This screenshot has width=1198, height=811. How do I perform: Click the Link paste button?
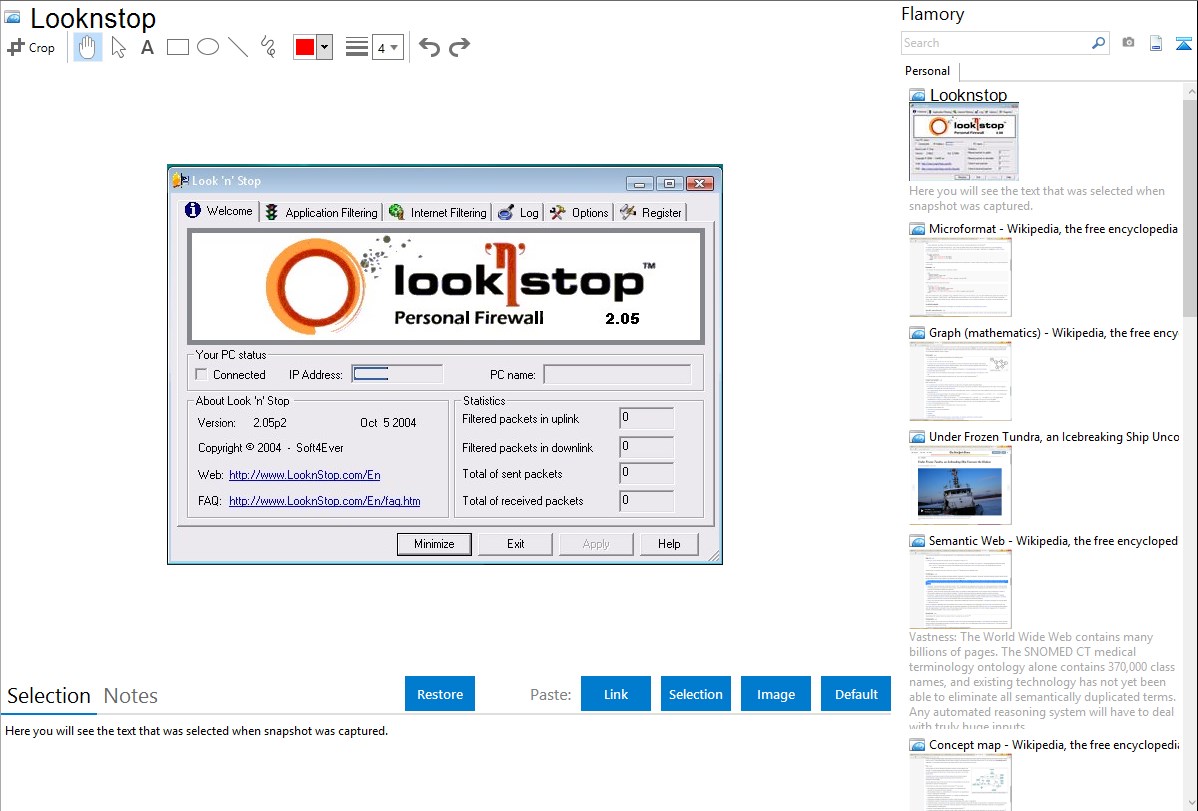click(x=616, y=694)
